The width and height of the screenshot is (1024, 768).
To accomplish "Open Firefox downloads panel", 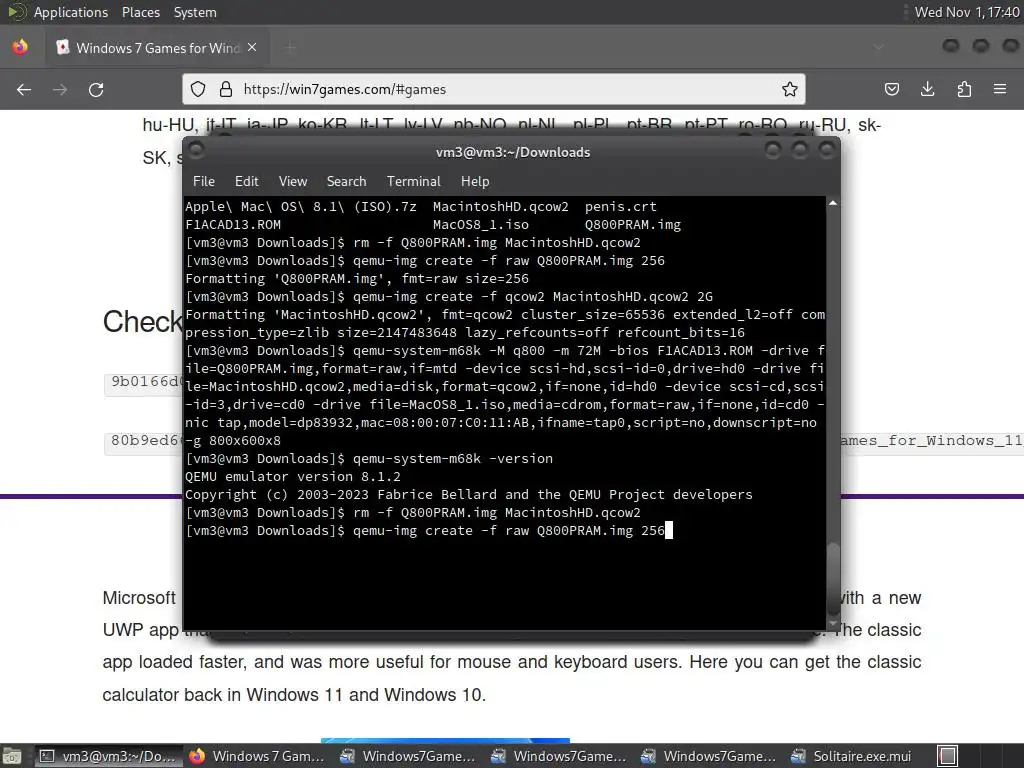I will click(x=927, y=89).
